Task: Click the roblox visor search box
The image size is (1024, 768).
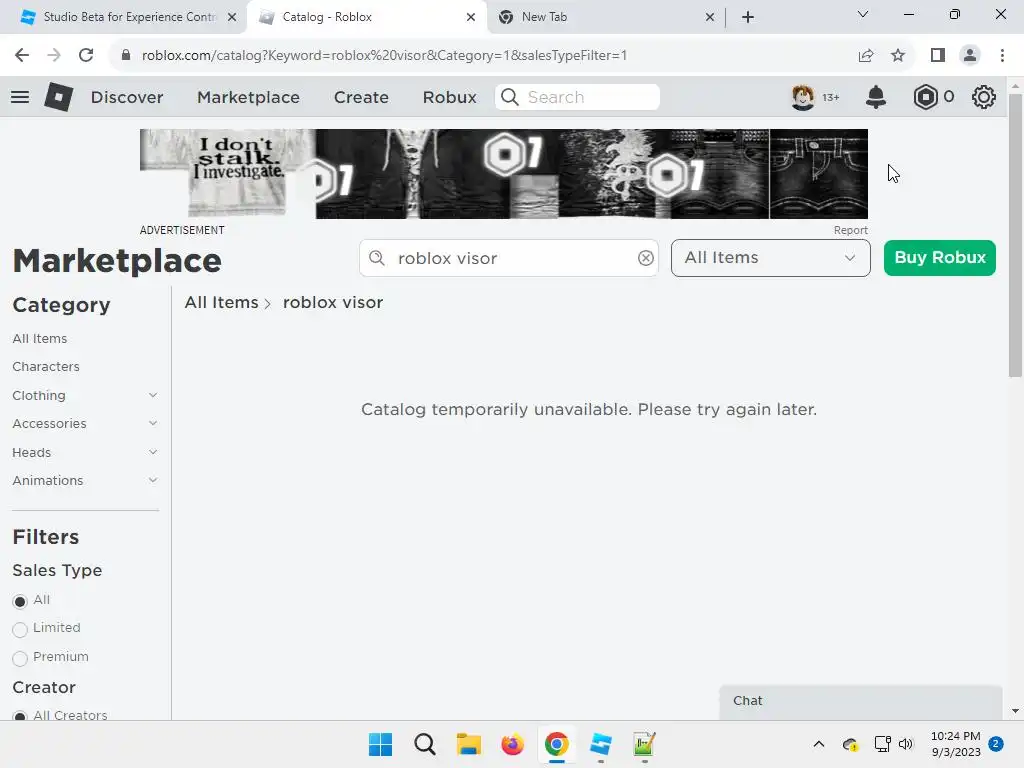Action: pos(509,258)
